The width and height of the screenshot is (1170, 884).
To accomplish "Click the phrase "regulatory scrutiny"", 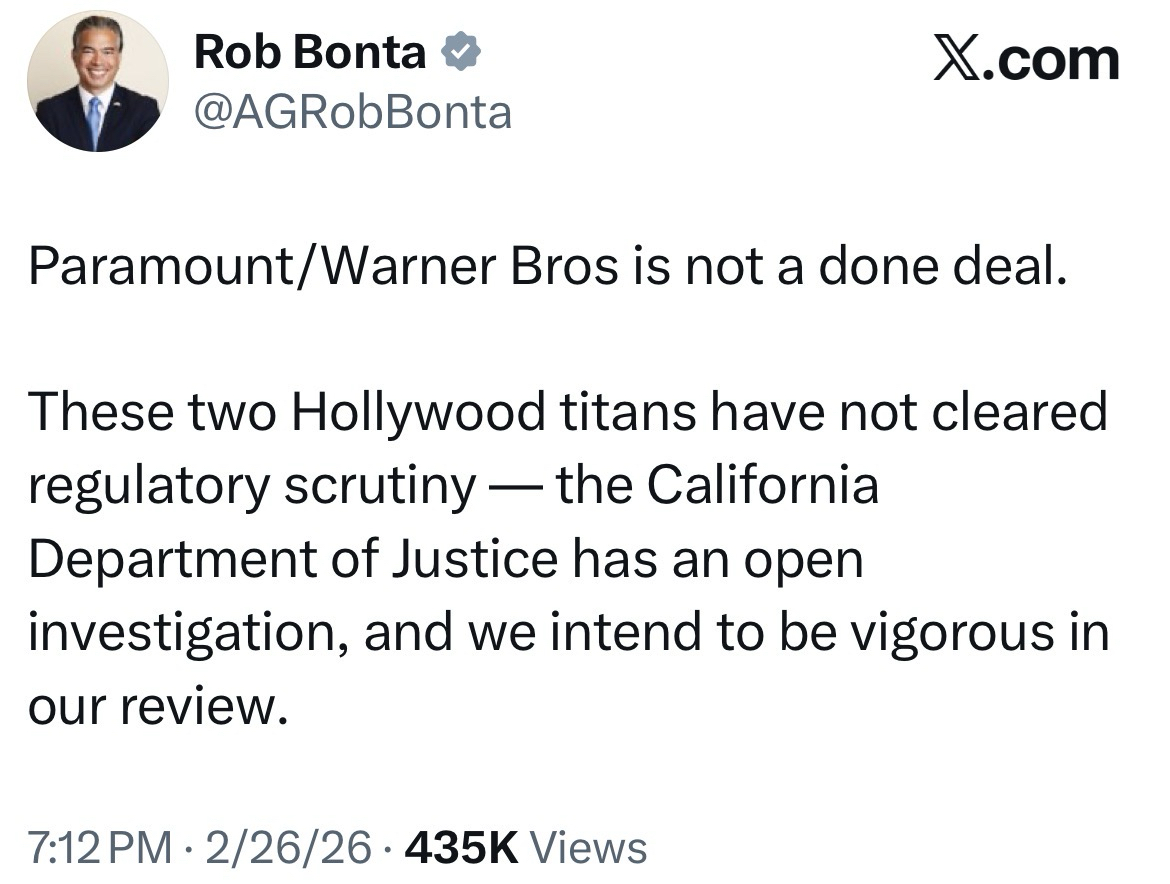I will [x=252, y=486].
